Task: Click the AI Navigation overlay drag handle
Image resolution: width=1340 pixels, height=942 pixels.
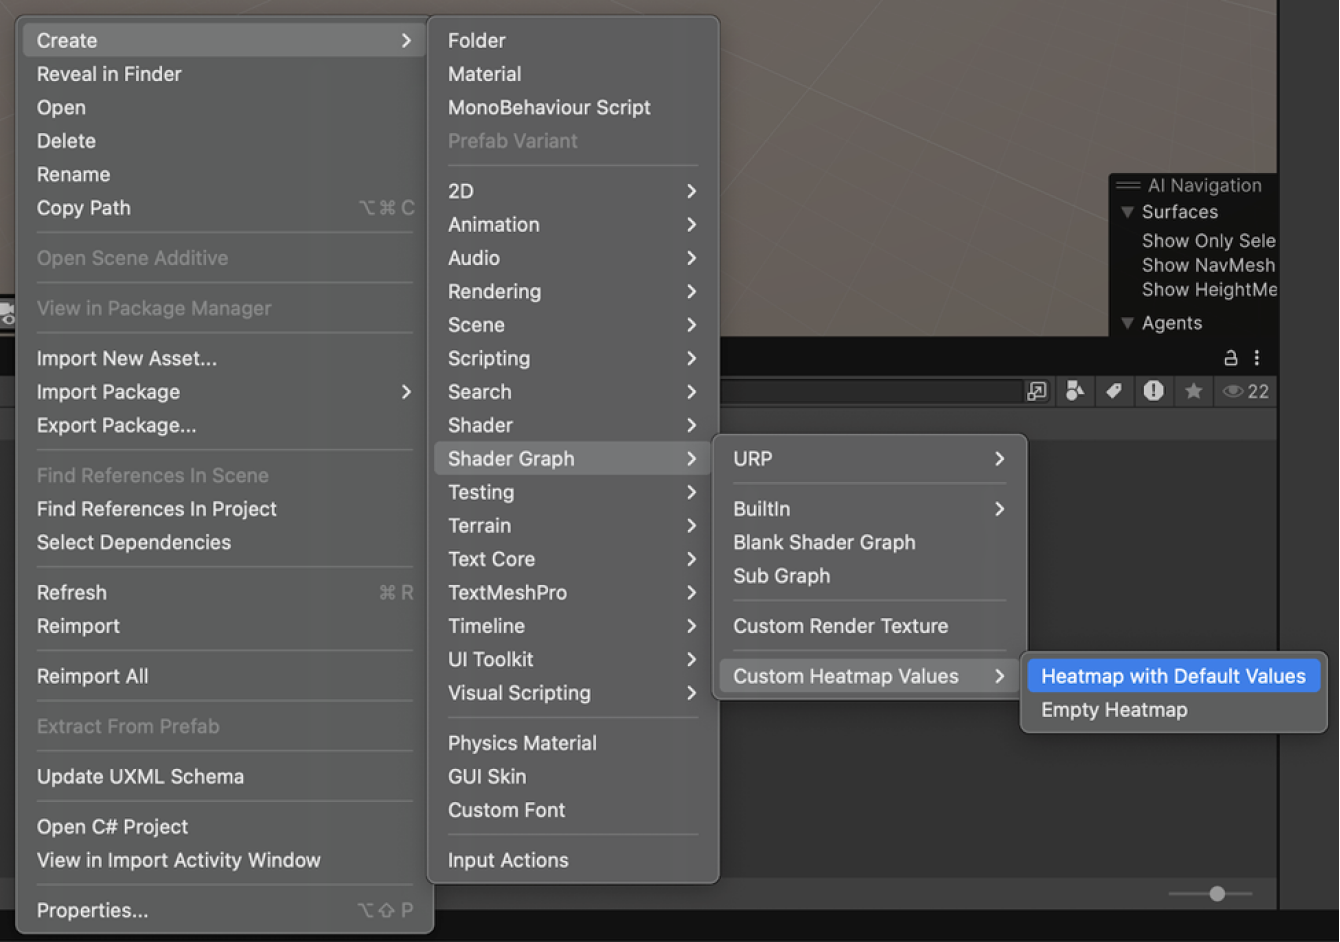Action: click(x=1128, y=185)
